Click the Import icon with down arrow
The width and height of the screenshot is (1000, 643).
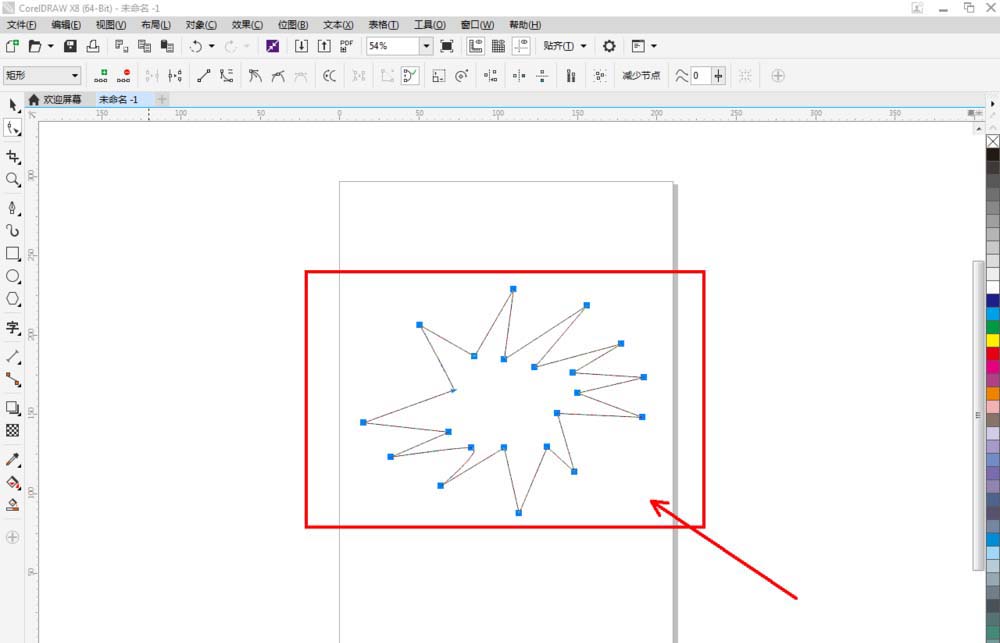coord(301,46)
